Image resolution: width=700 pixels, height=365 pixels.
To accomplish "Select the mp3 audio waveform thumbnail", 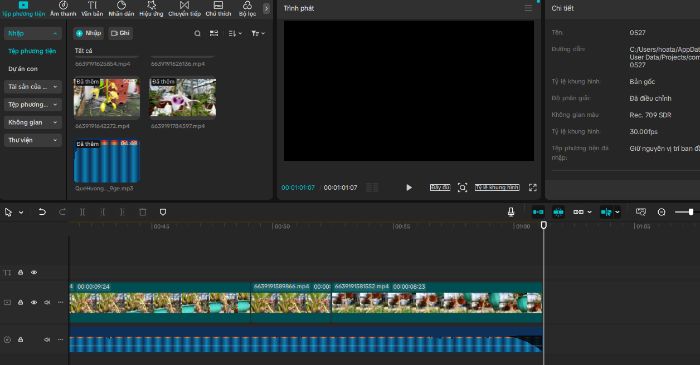I will [x=107, y=161].
